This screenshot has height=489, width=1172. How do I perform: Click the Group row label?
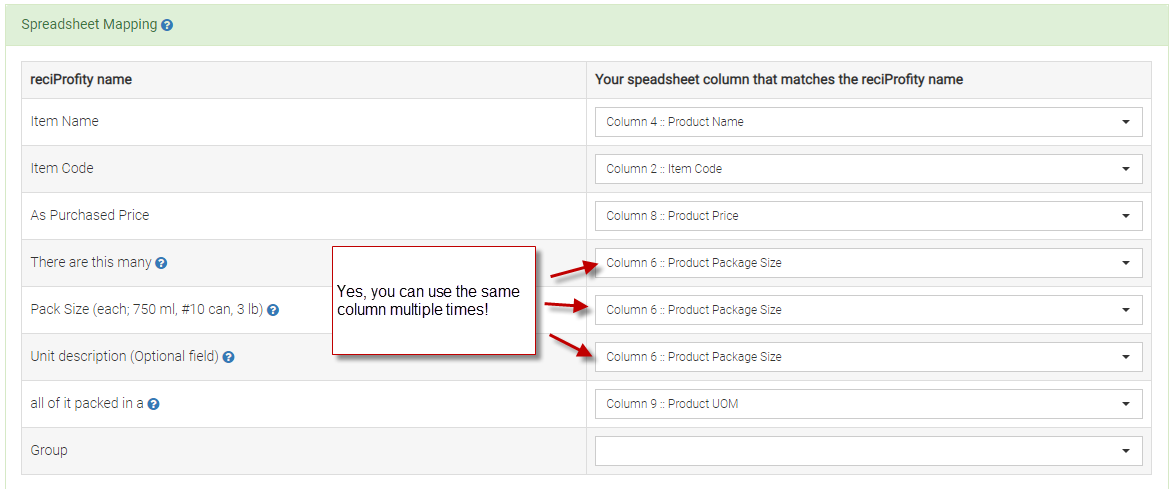(x=49, y=450)
